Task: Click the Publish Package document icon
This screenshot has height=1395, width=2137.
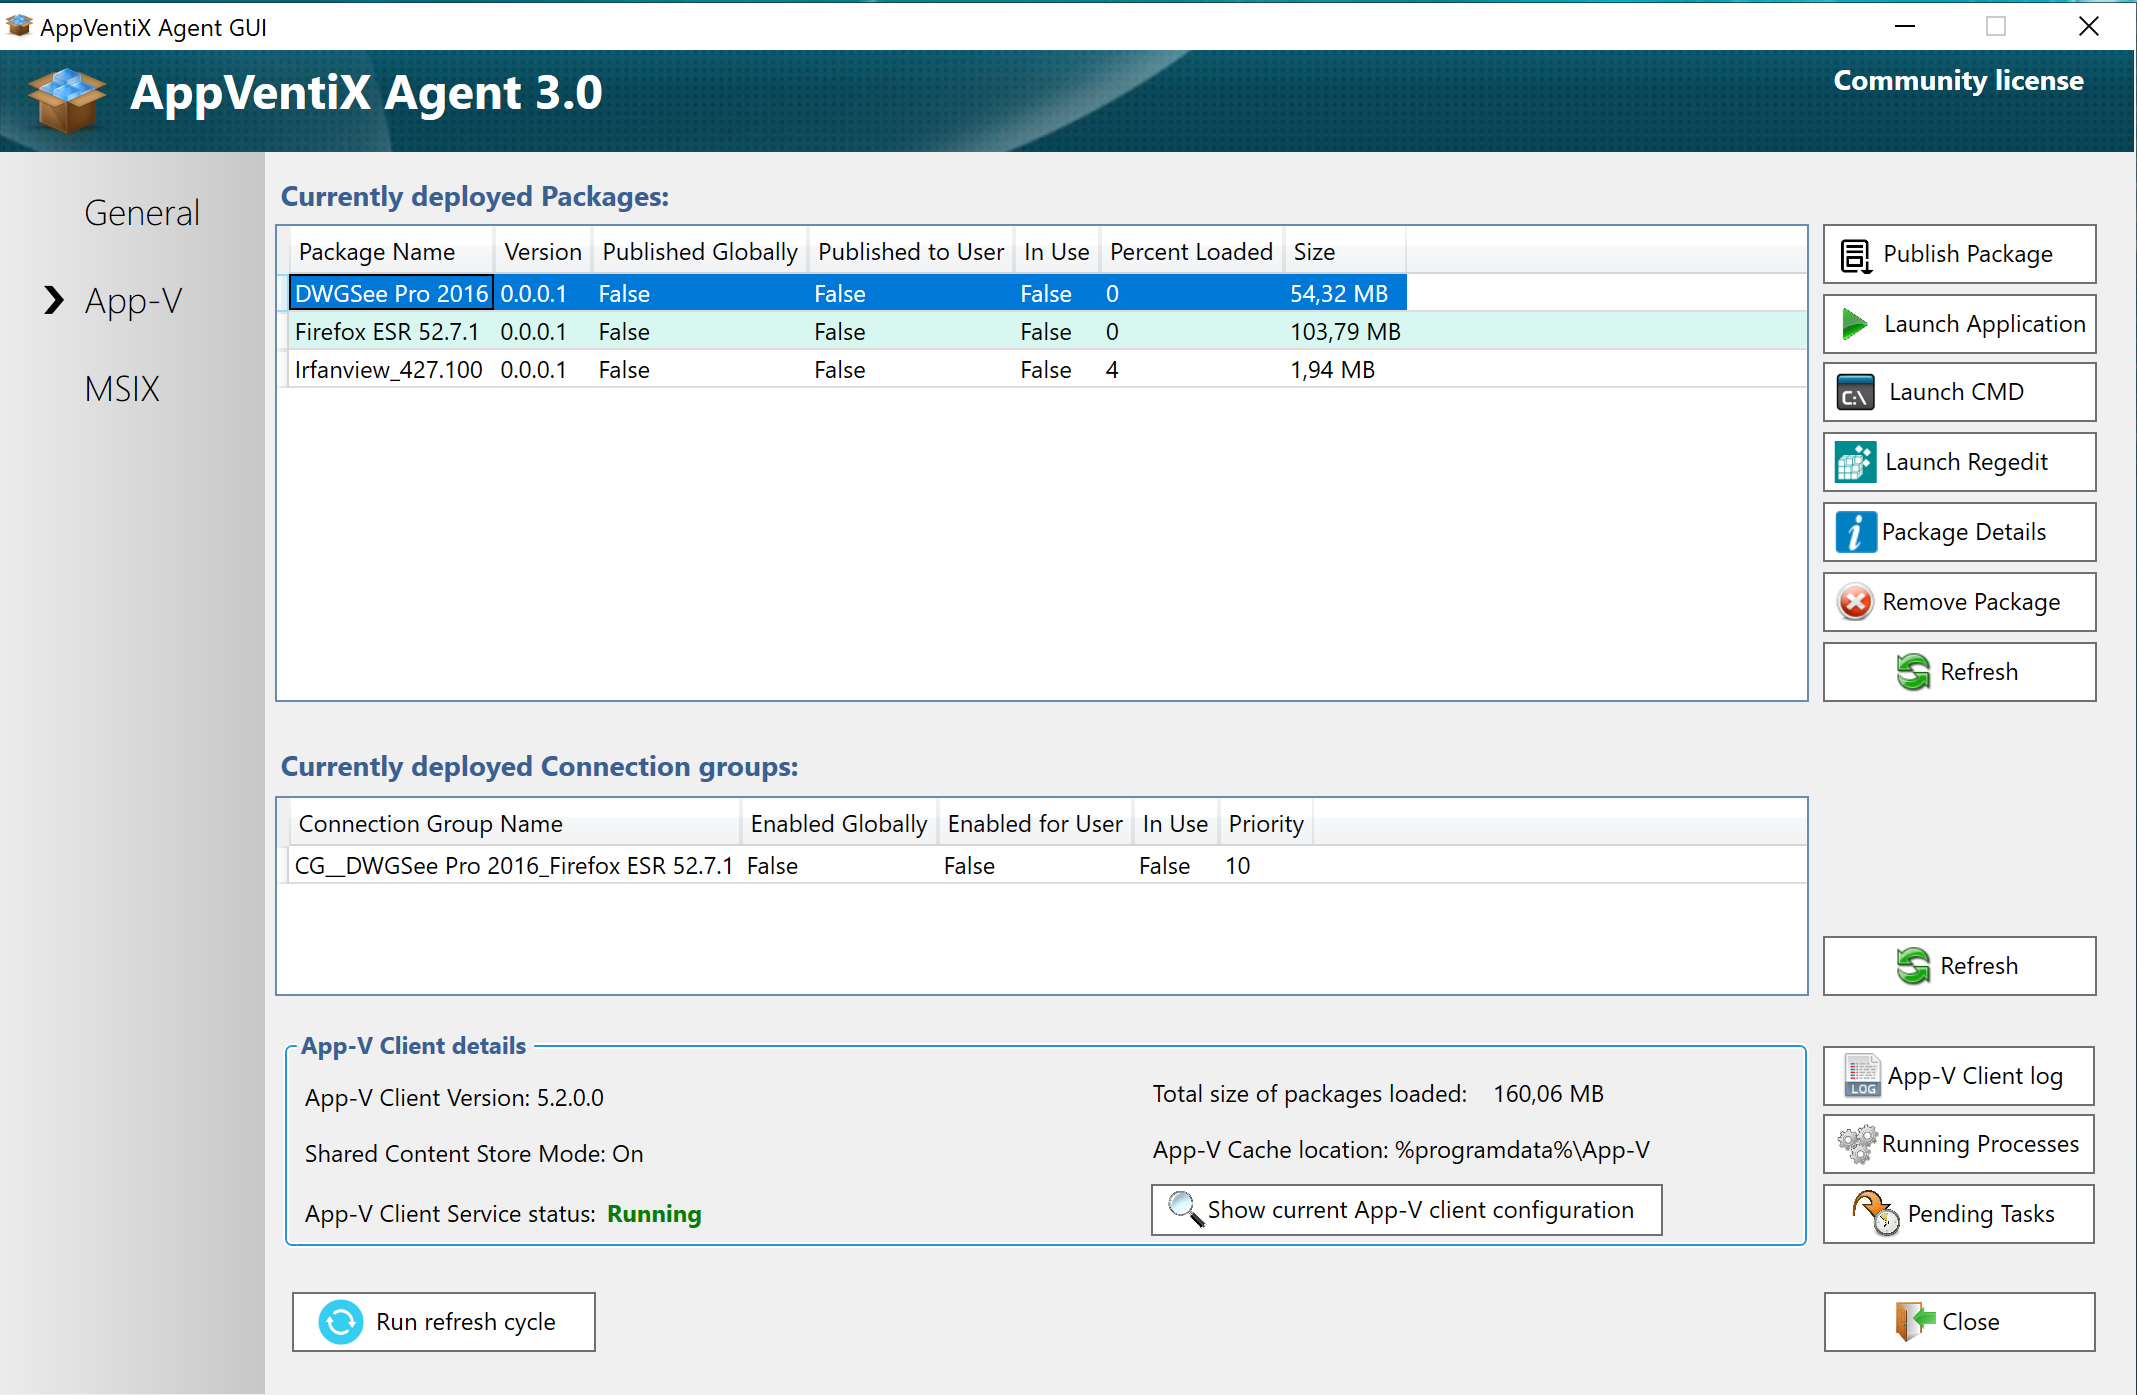Action: (1855, 255)
